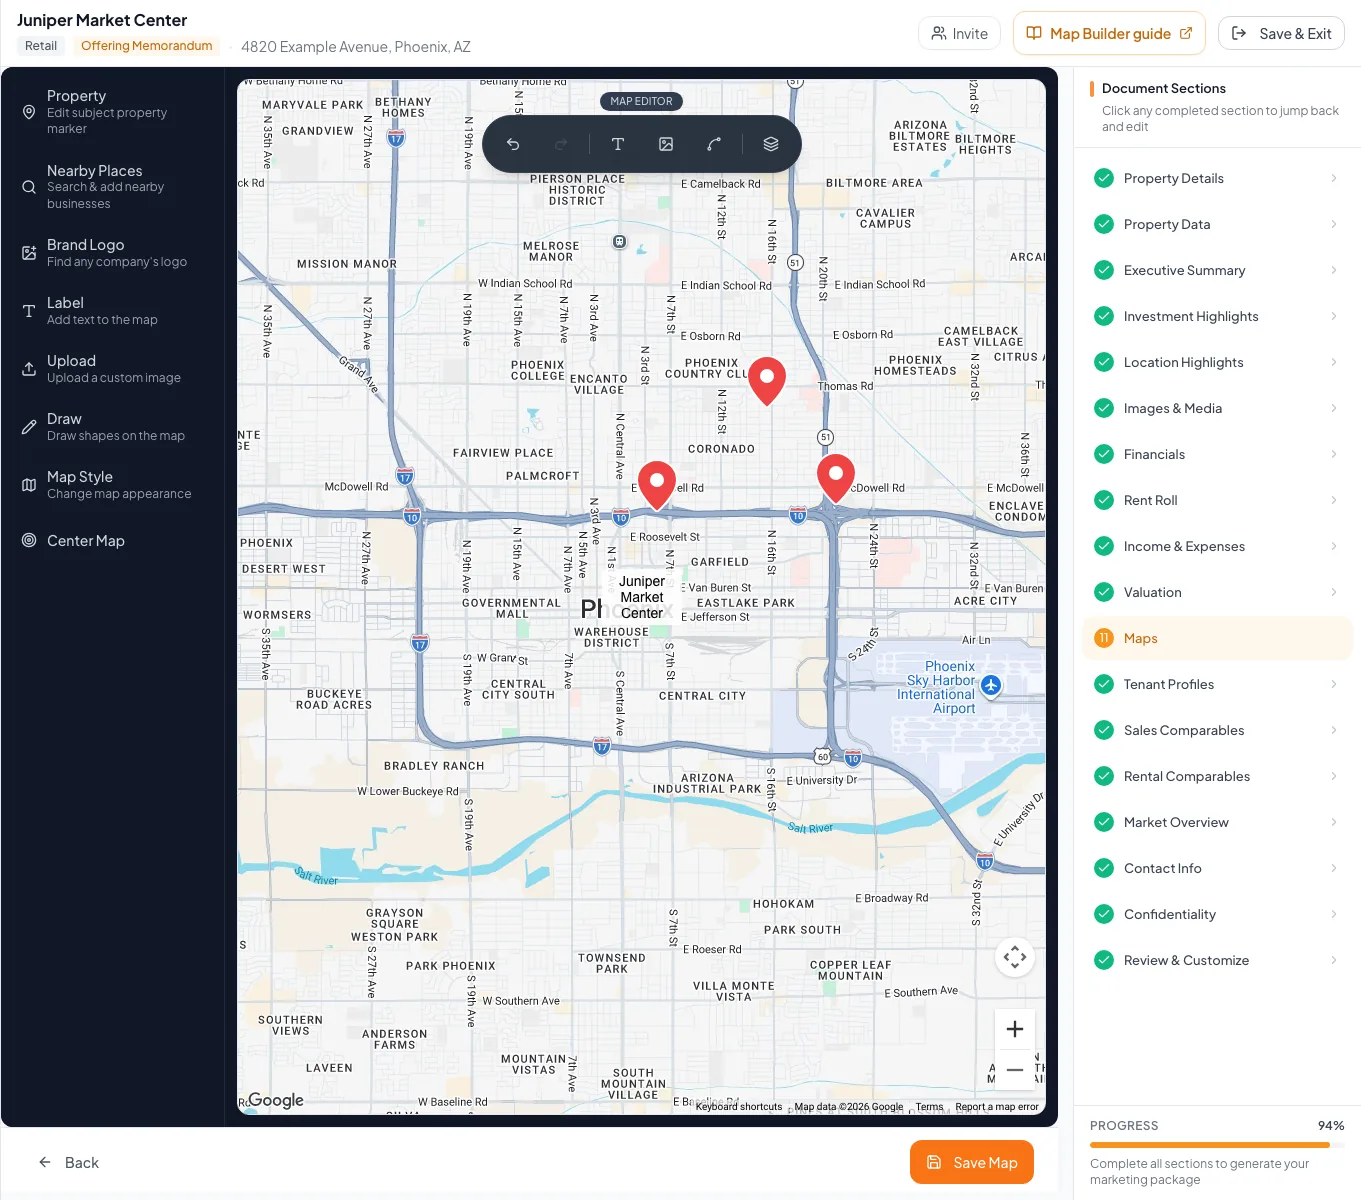Image resolution: width=1361 pixels, height=1200 pixels.
Task: Open Map Style appearance settings
Action: tap(112, 485)
